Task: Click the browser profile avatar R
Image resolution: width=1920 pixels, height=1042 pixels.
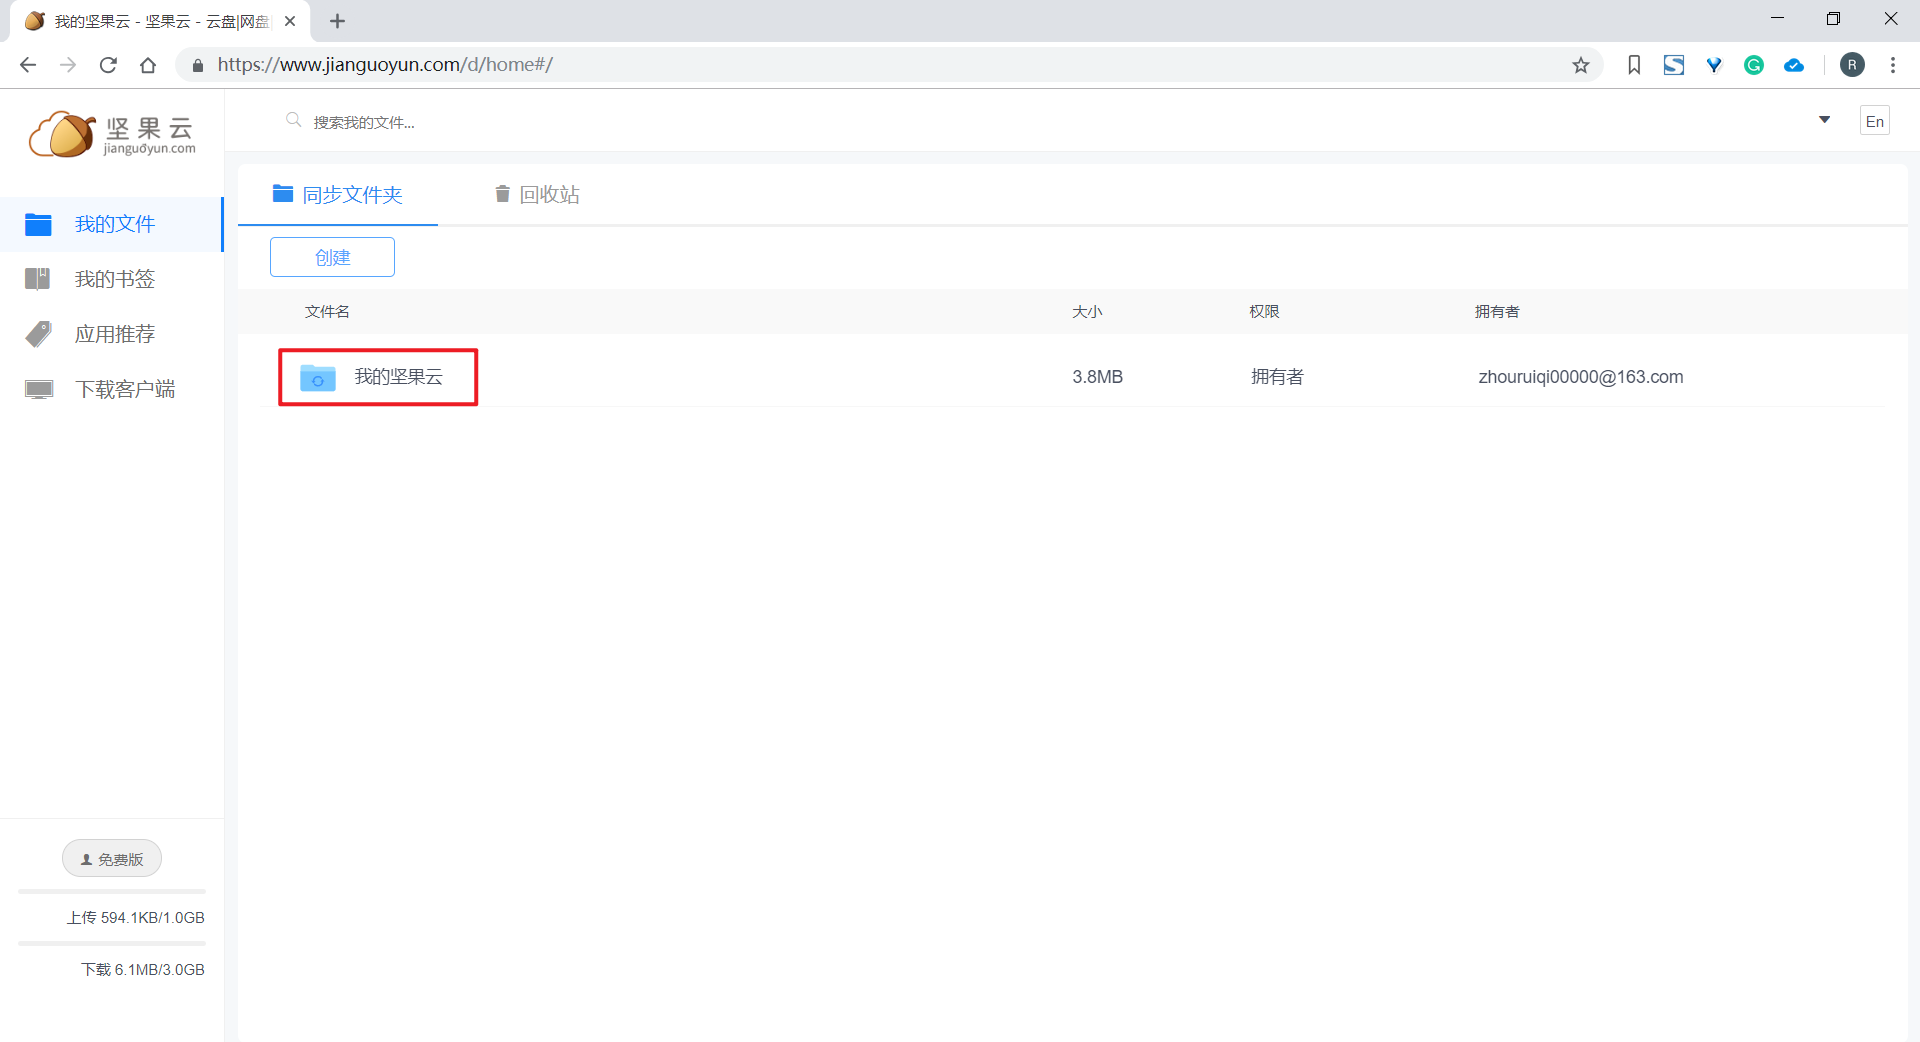Action: coord(1853,64)
